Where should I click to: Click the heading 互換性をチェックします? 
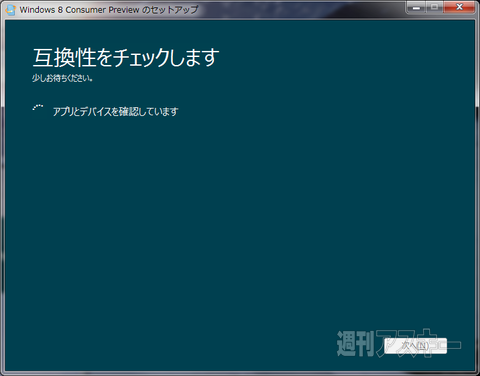[x=126, y=57]
